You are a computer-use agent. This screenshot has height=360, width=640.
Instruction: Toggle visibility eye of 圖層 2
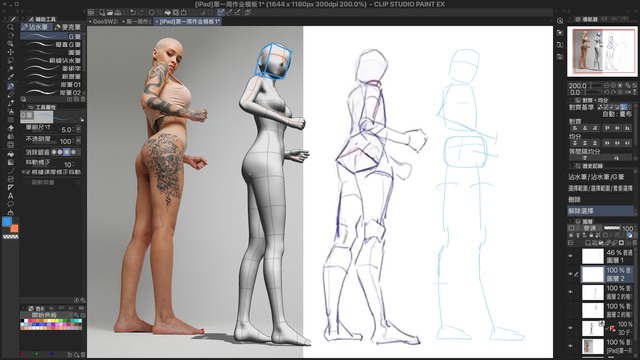571,274
